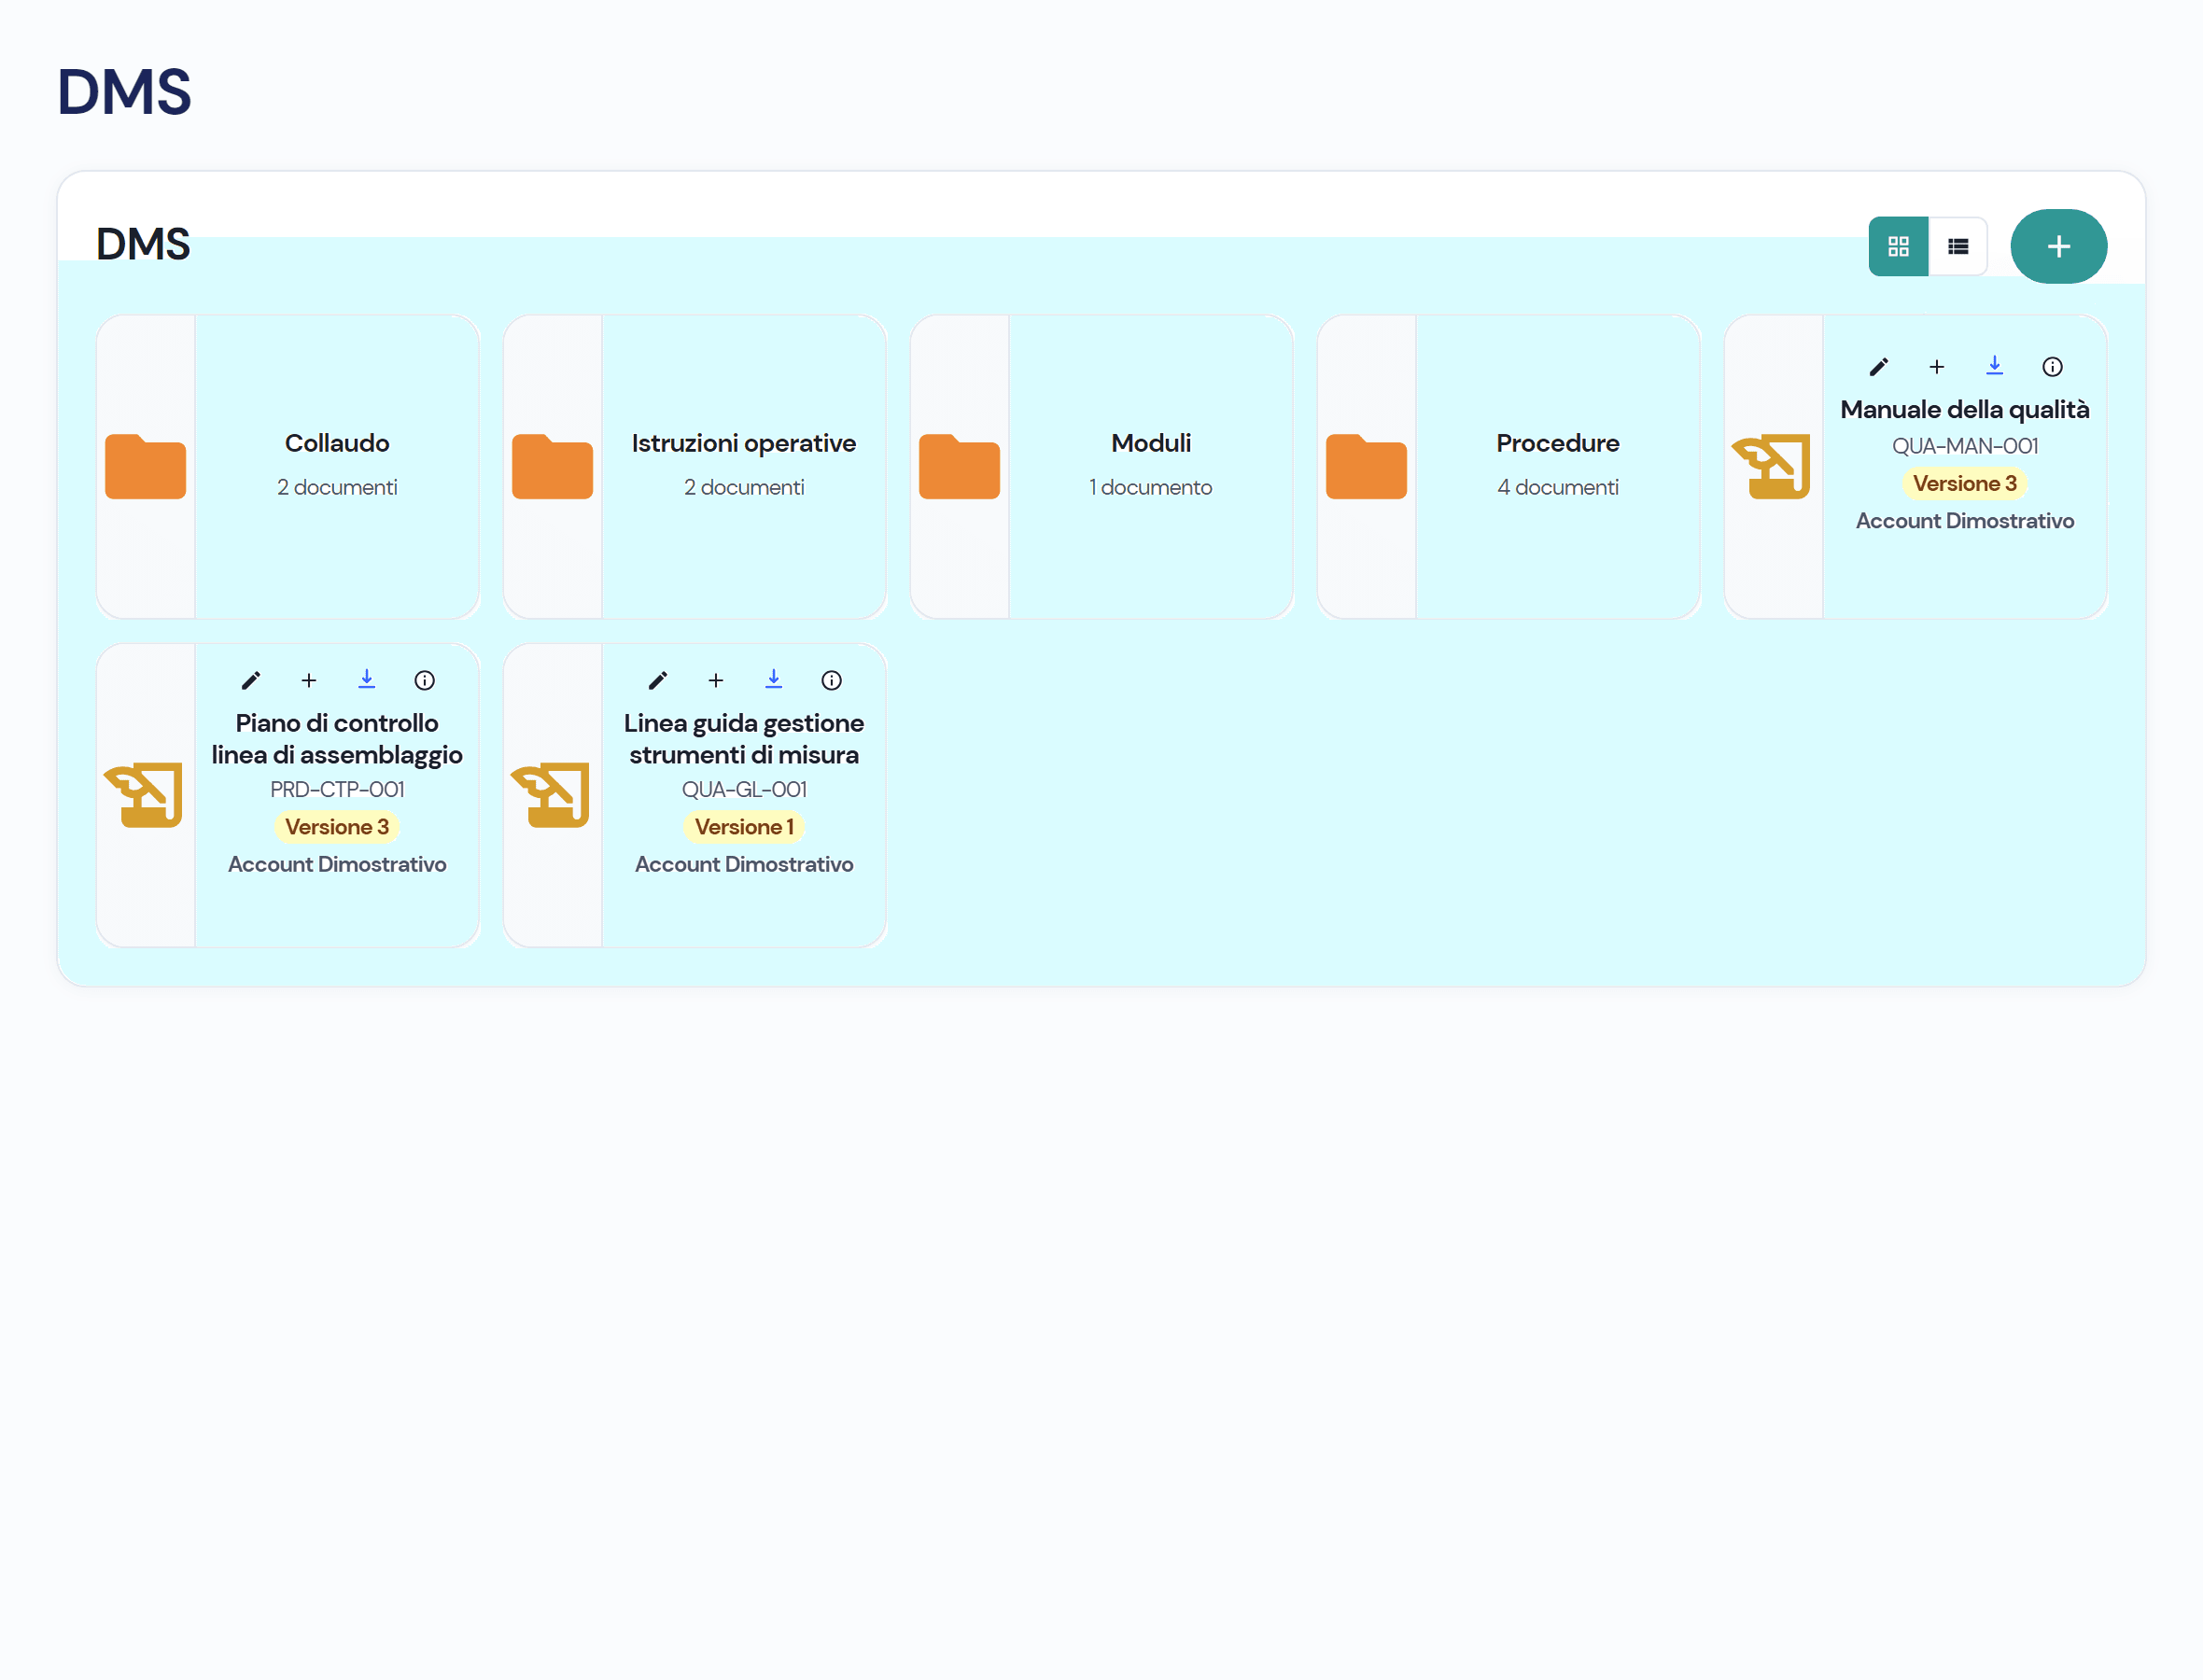Screen dimensions: 2203x1680
Task: Open Piano di controllo linea di assemblaggio title
Action: [x=337, y=739]
